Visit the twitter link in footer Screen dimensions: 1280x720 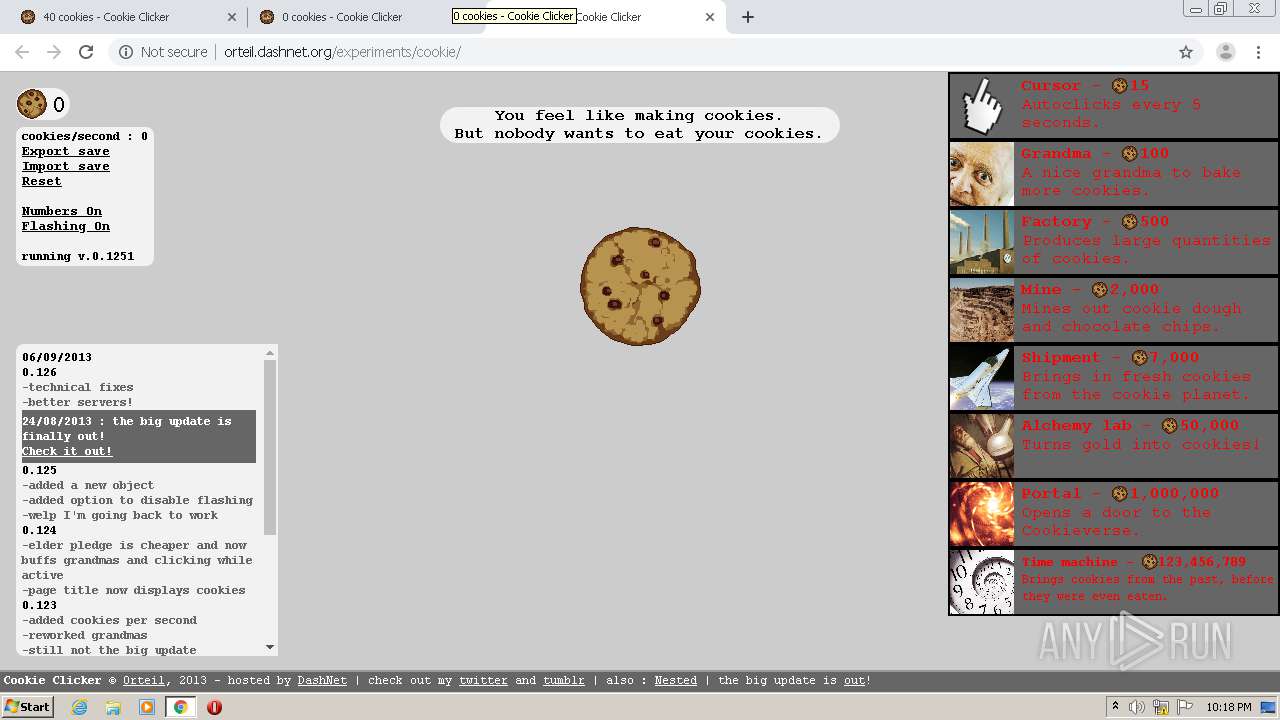[484, 680]
